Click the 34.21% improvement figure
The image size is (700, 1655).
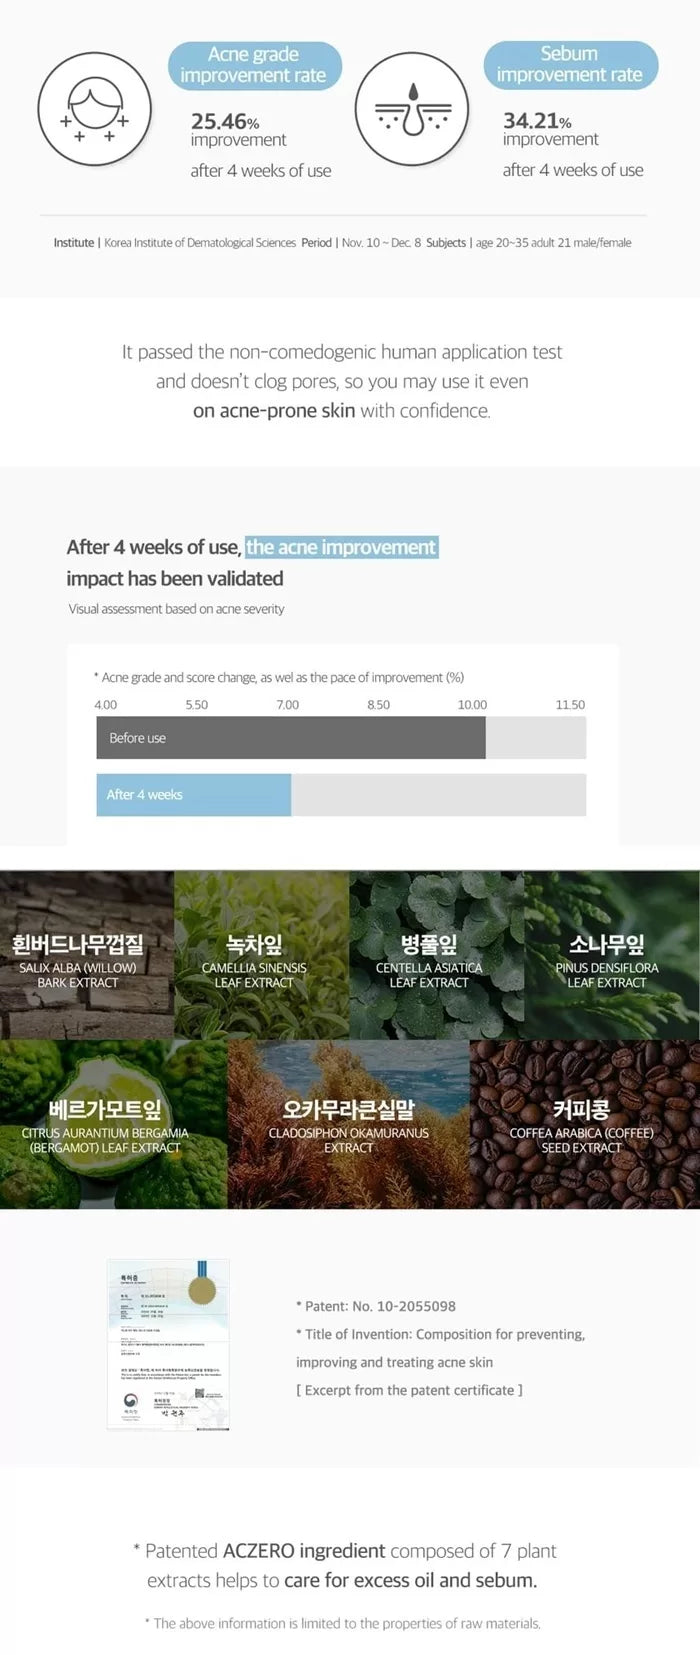pos(537,120)
